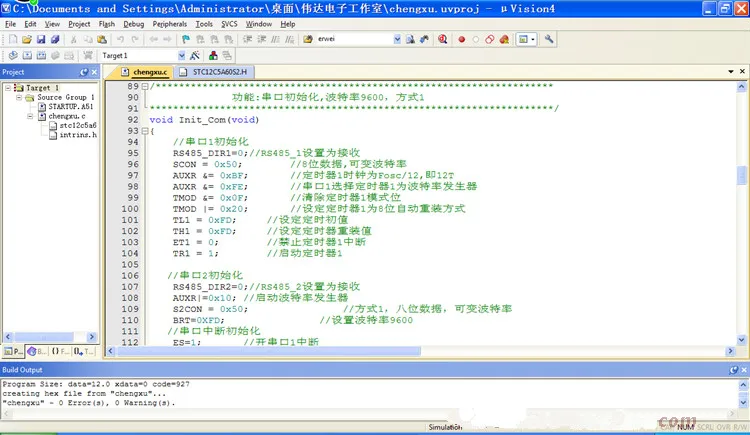The image size is (750, 435).
Task: Open the View menu
Action: point(52,24)
